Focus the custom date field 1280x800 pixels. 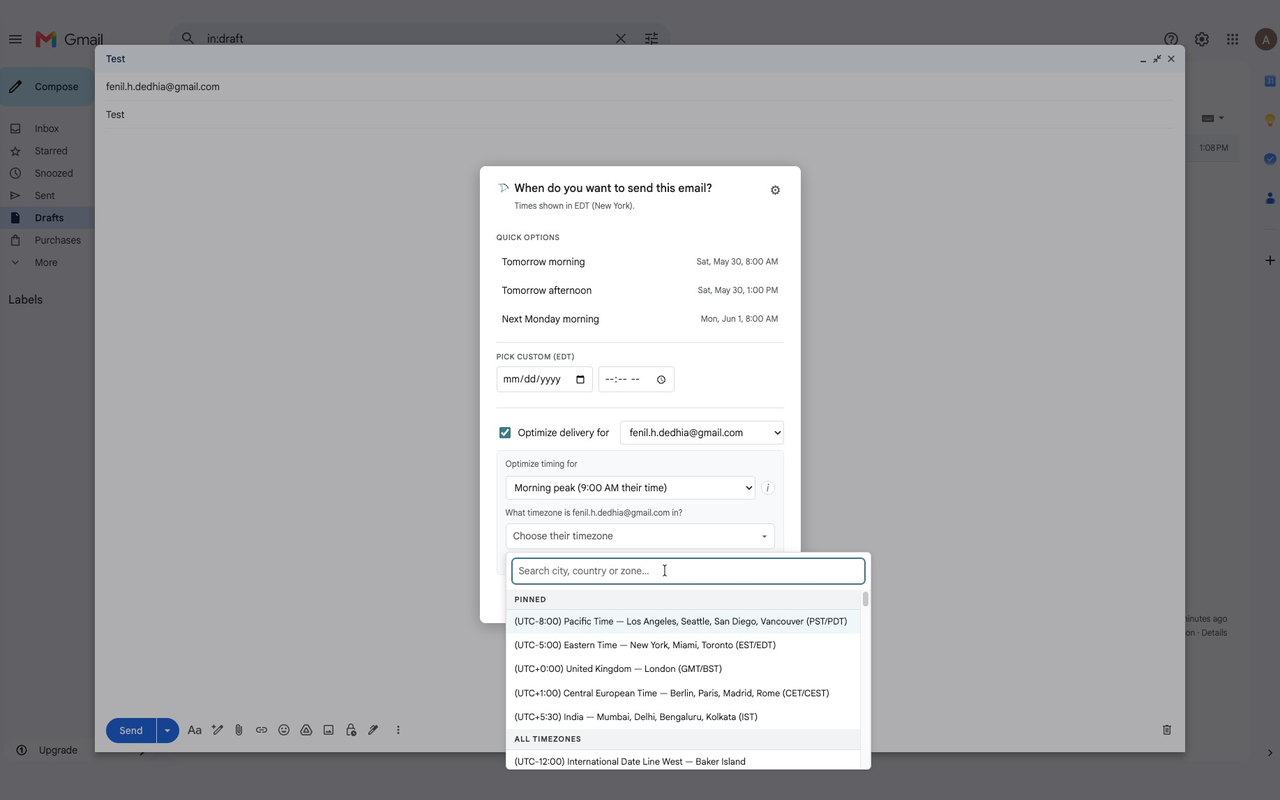tap(544, 380)
